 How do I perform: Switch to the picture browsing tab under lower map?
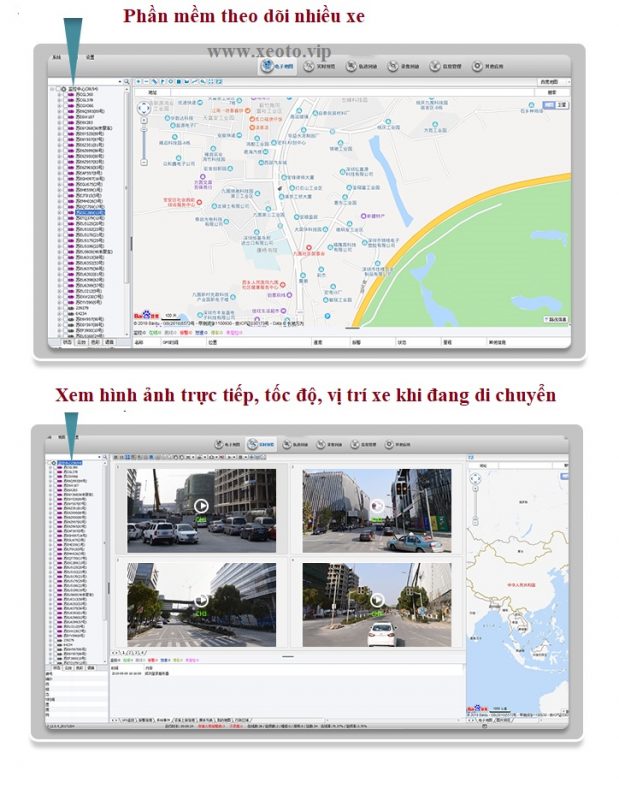(x=503, y=720)
